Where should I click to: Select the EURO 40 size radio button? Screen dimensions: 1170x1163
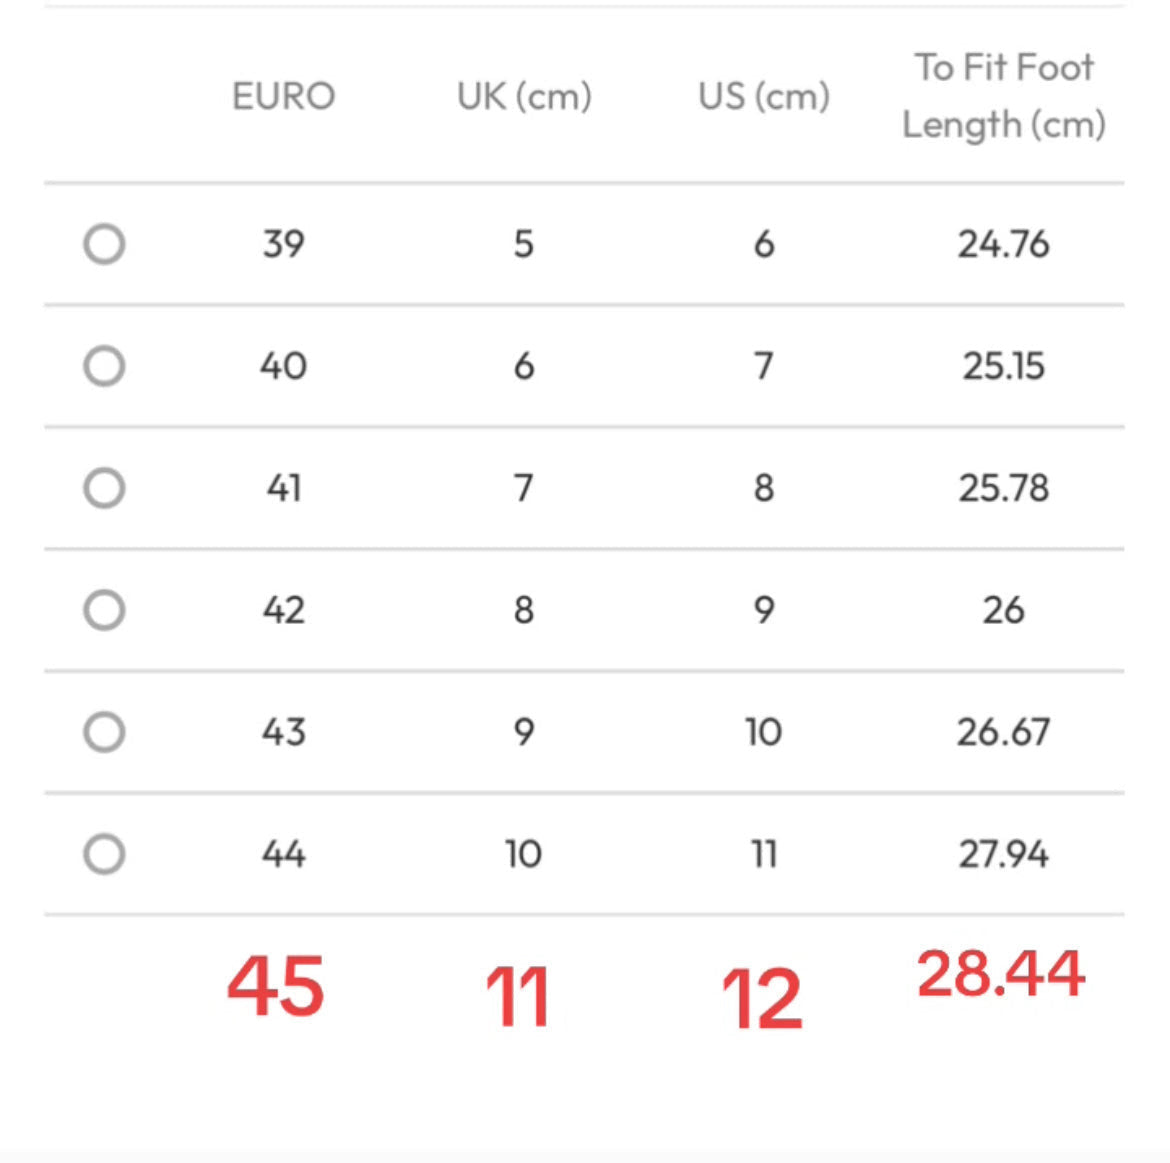104,366
